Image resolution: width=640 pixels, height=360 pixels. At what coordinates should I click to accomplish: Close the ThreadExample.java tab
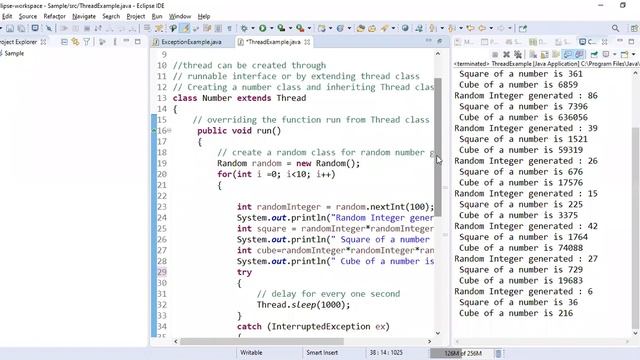coord(307,42)
